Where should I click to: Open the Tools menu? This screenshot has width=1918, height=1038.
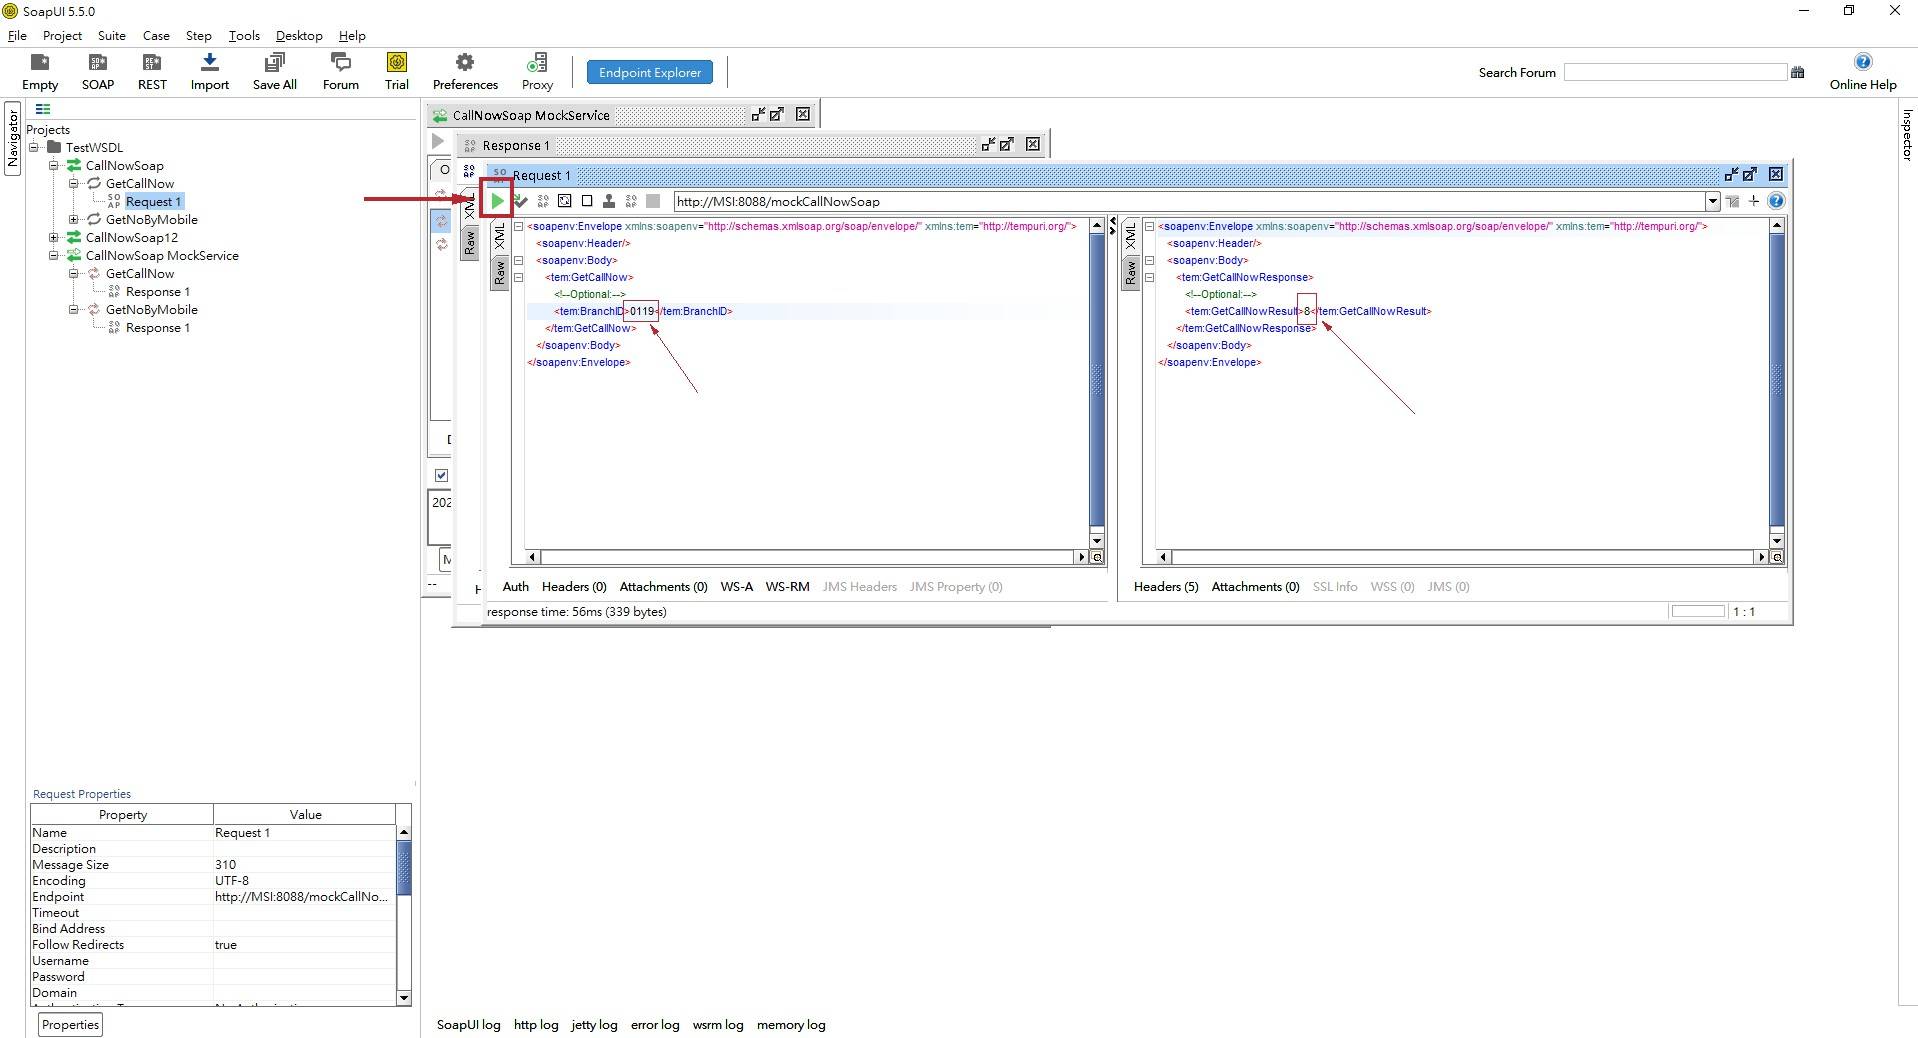(244, 35)
